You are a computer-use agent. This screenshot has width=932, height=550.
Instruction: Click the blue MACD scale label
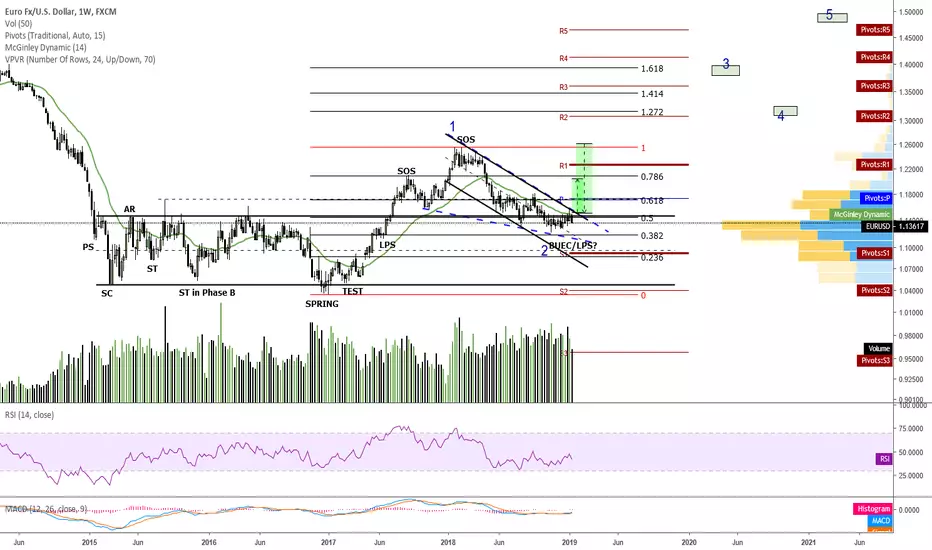pos(880,521)
